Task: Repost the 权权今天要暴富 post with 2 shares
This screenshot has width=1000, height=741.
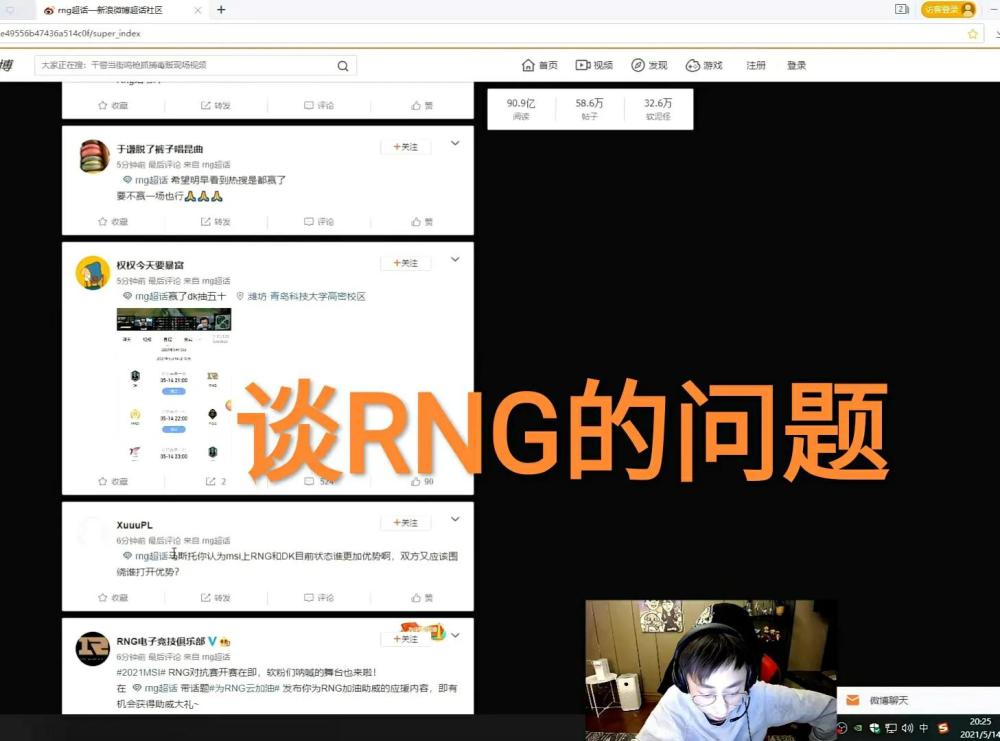Action: (x=216, y=481)
